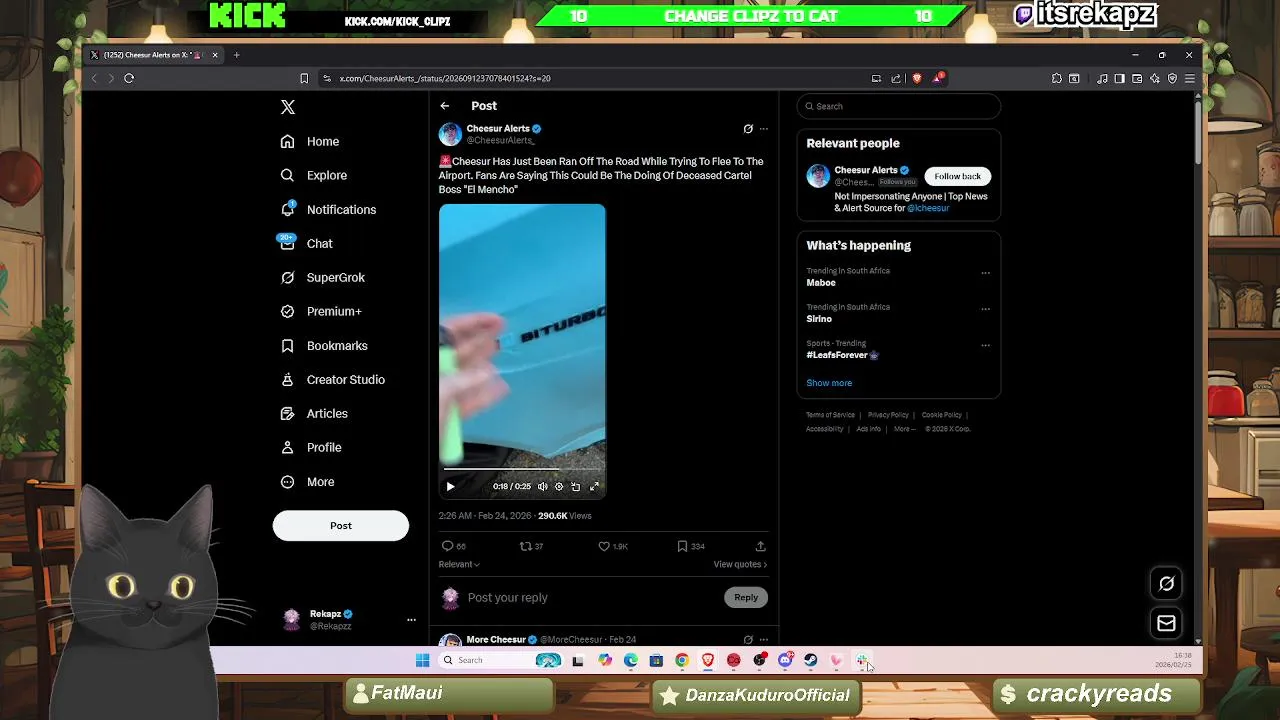Screen dimensions: 1280x720
Task: Click the gray Reply button
Action: tap(746, 597)
